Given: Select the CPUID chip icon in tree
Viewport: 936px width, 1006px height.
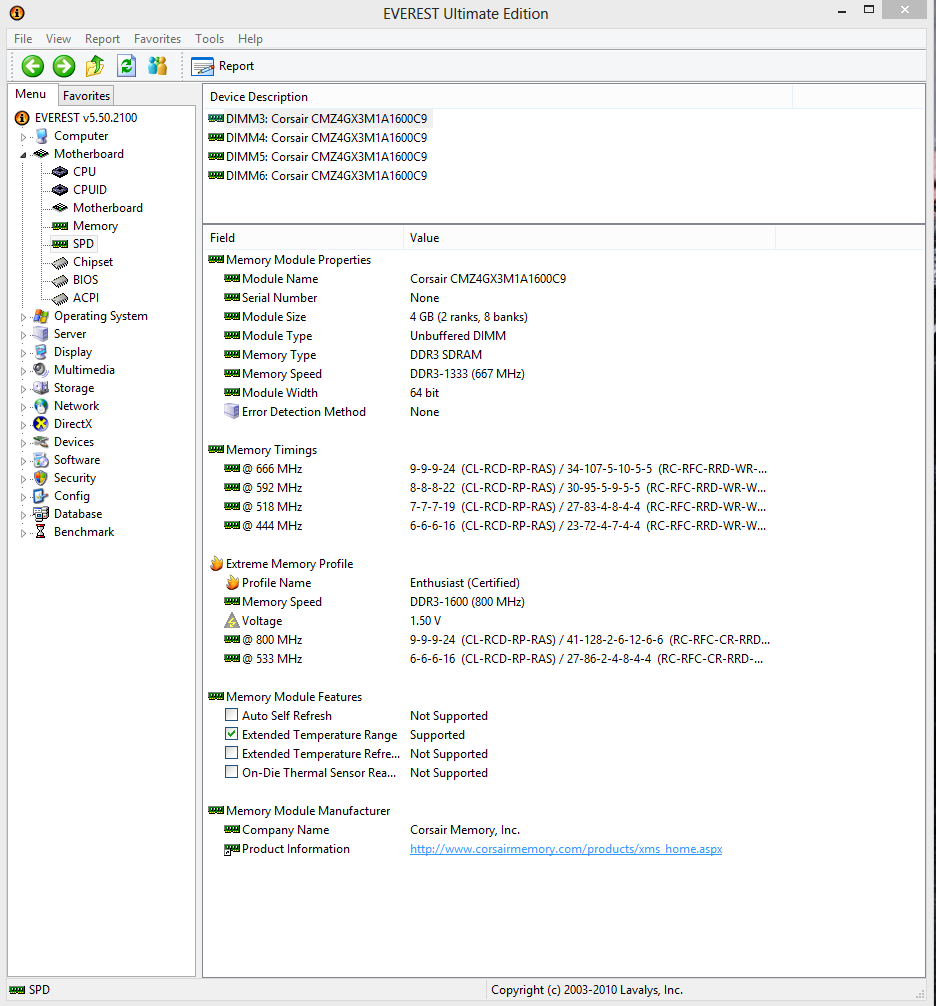Looking at the screenshot, I should click(60, 190).
